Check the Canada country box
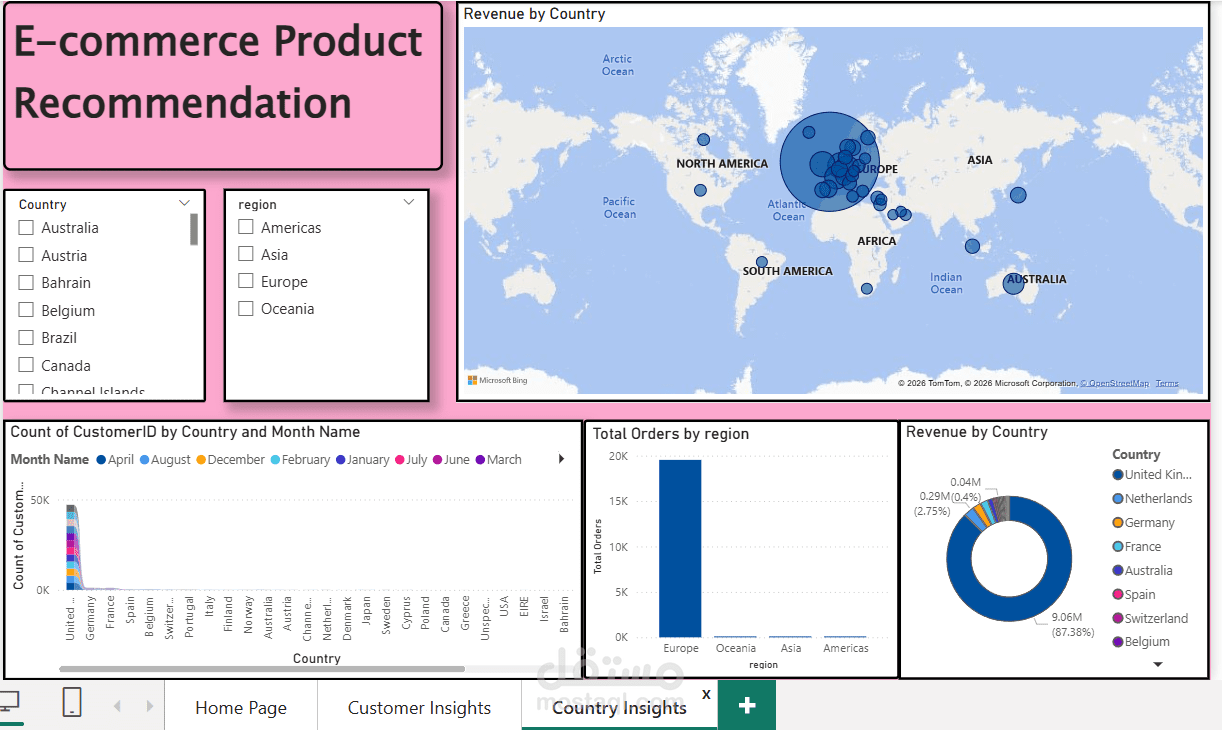 [x=26, y=365]
